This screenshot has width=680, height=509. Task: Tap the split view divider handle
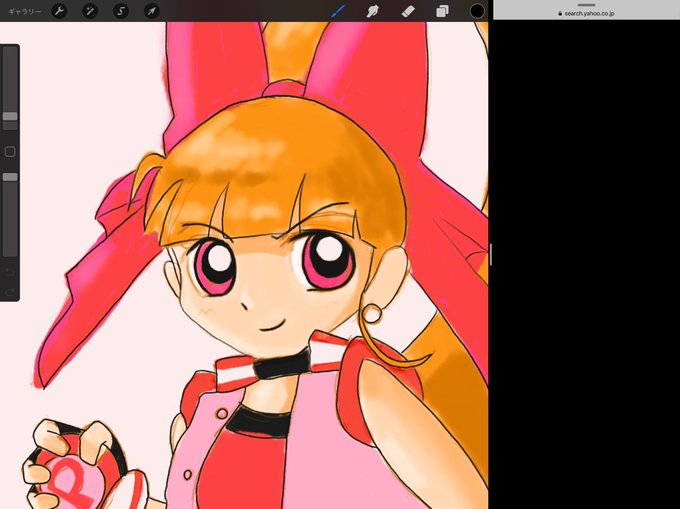coord(490,254)
